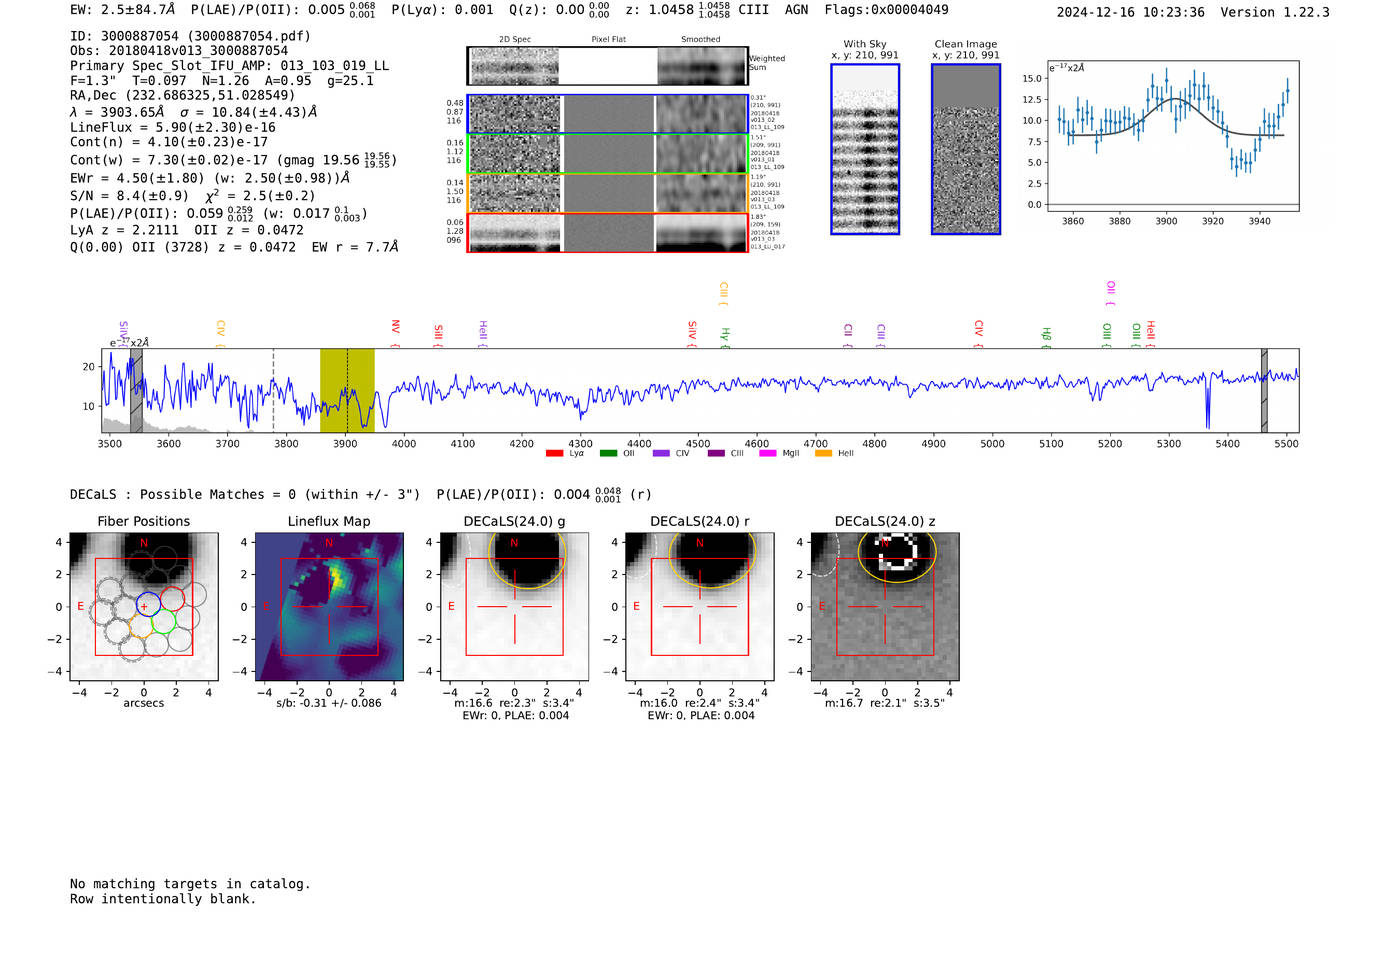Viewport: 1400px width, 953px height.
Task: Click the blue fiber circle in Fiber Positions
Action: pyautogui.click(x=148, y=604)
